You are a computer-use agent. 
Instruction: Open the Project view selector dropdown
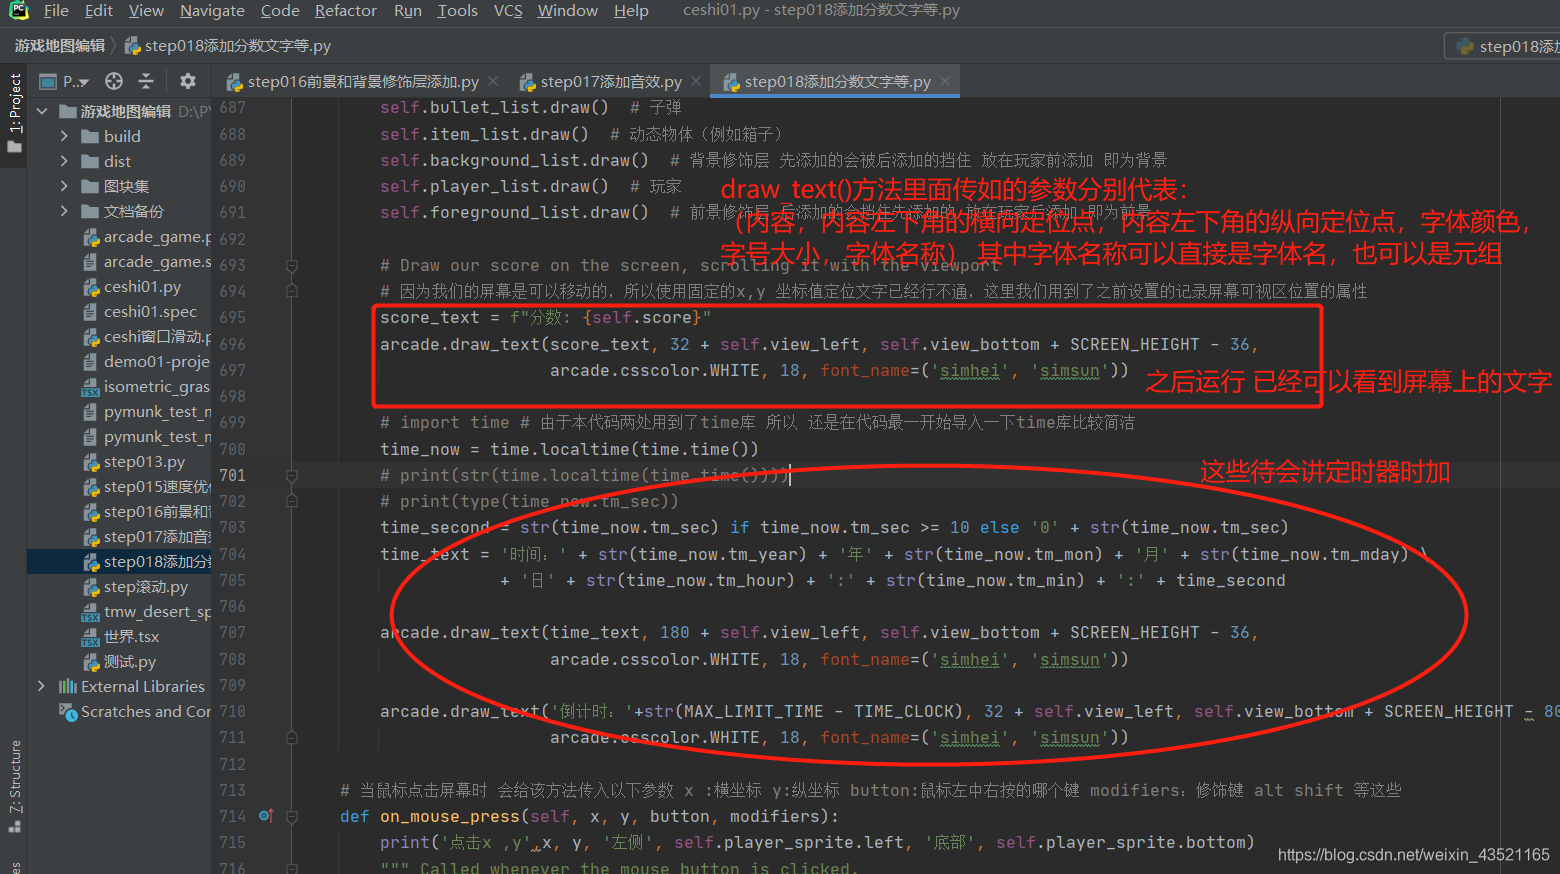pos(66,81)
